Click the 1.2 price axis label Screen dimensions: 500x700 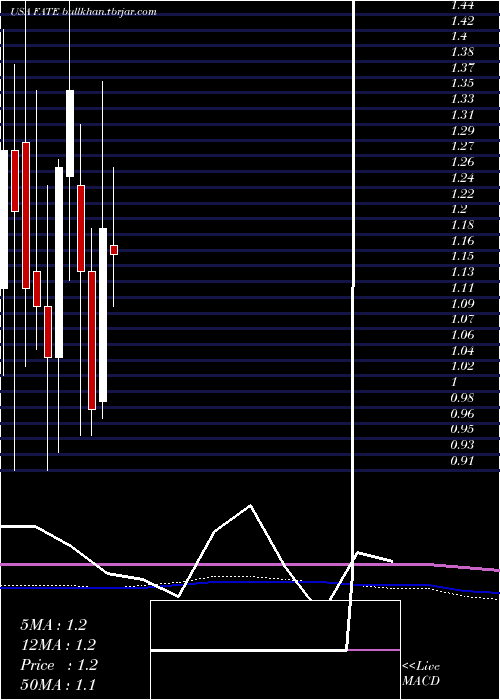459,209
